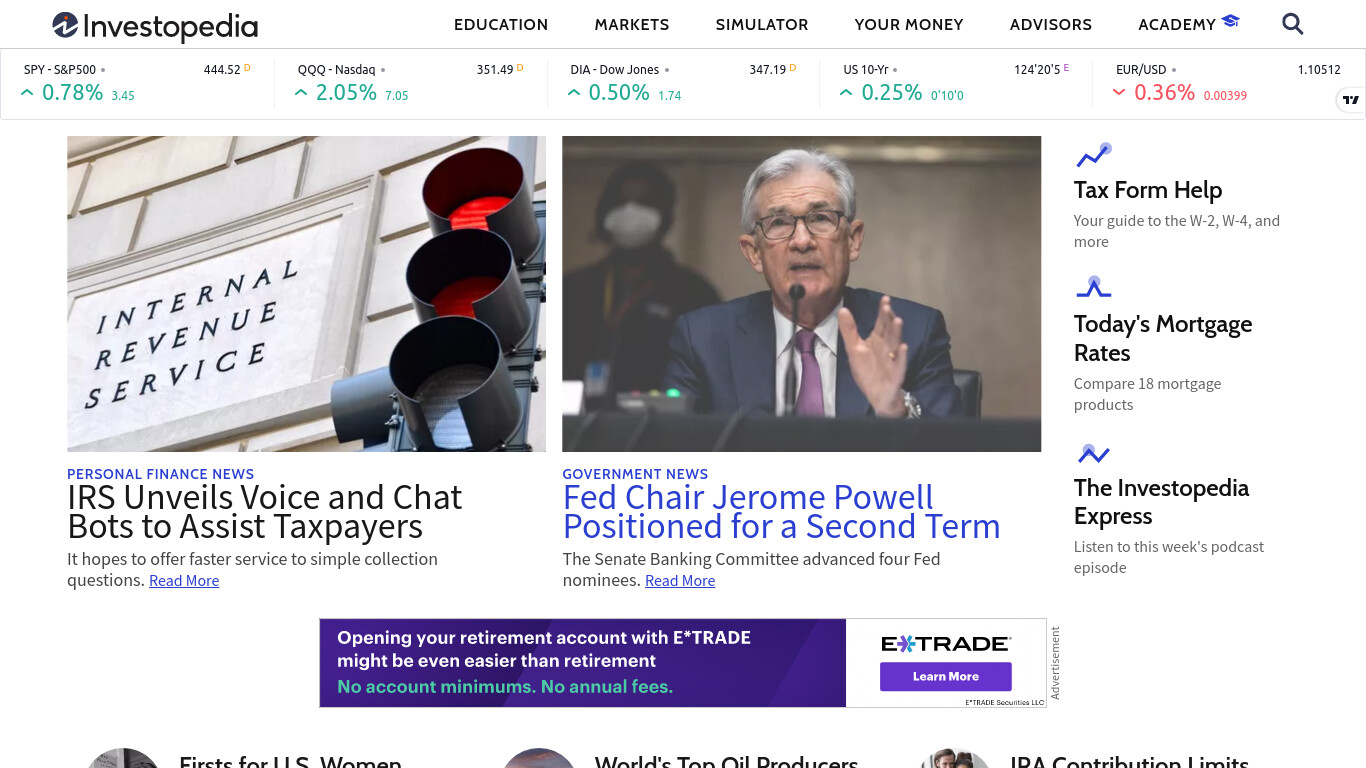The width and height of the screenshot is (1366, 768).
Task: Click the E*TRADE retirement ad banner
Action: coord(683,663)
